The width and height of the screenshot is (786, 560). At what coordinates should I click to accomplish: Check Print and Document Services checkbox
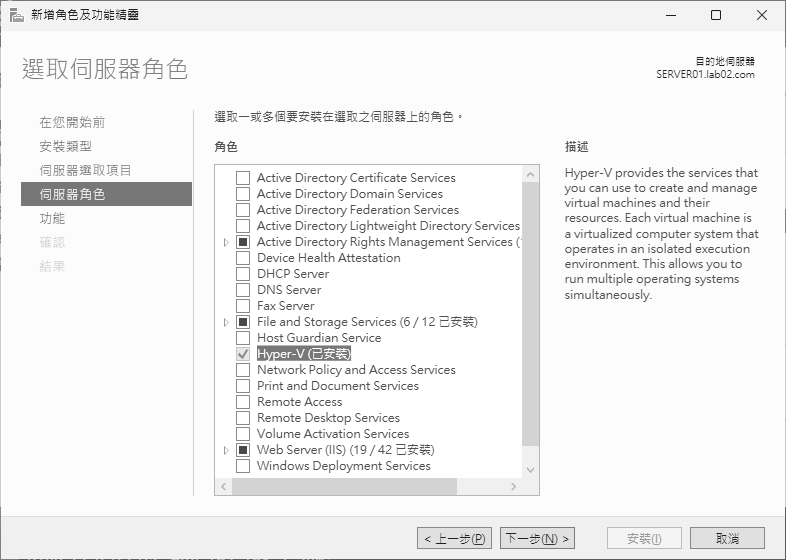pyautogui.click(x=243, y=386)
